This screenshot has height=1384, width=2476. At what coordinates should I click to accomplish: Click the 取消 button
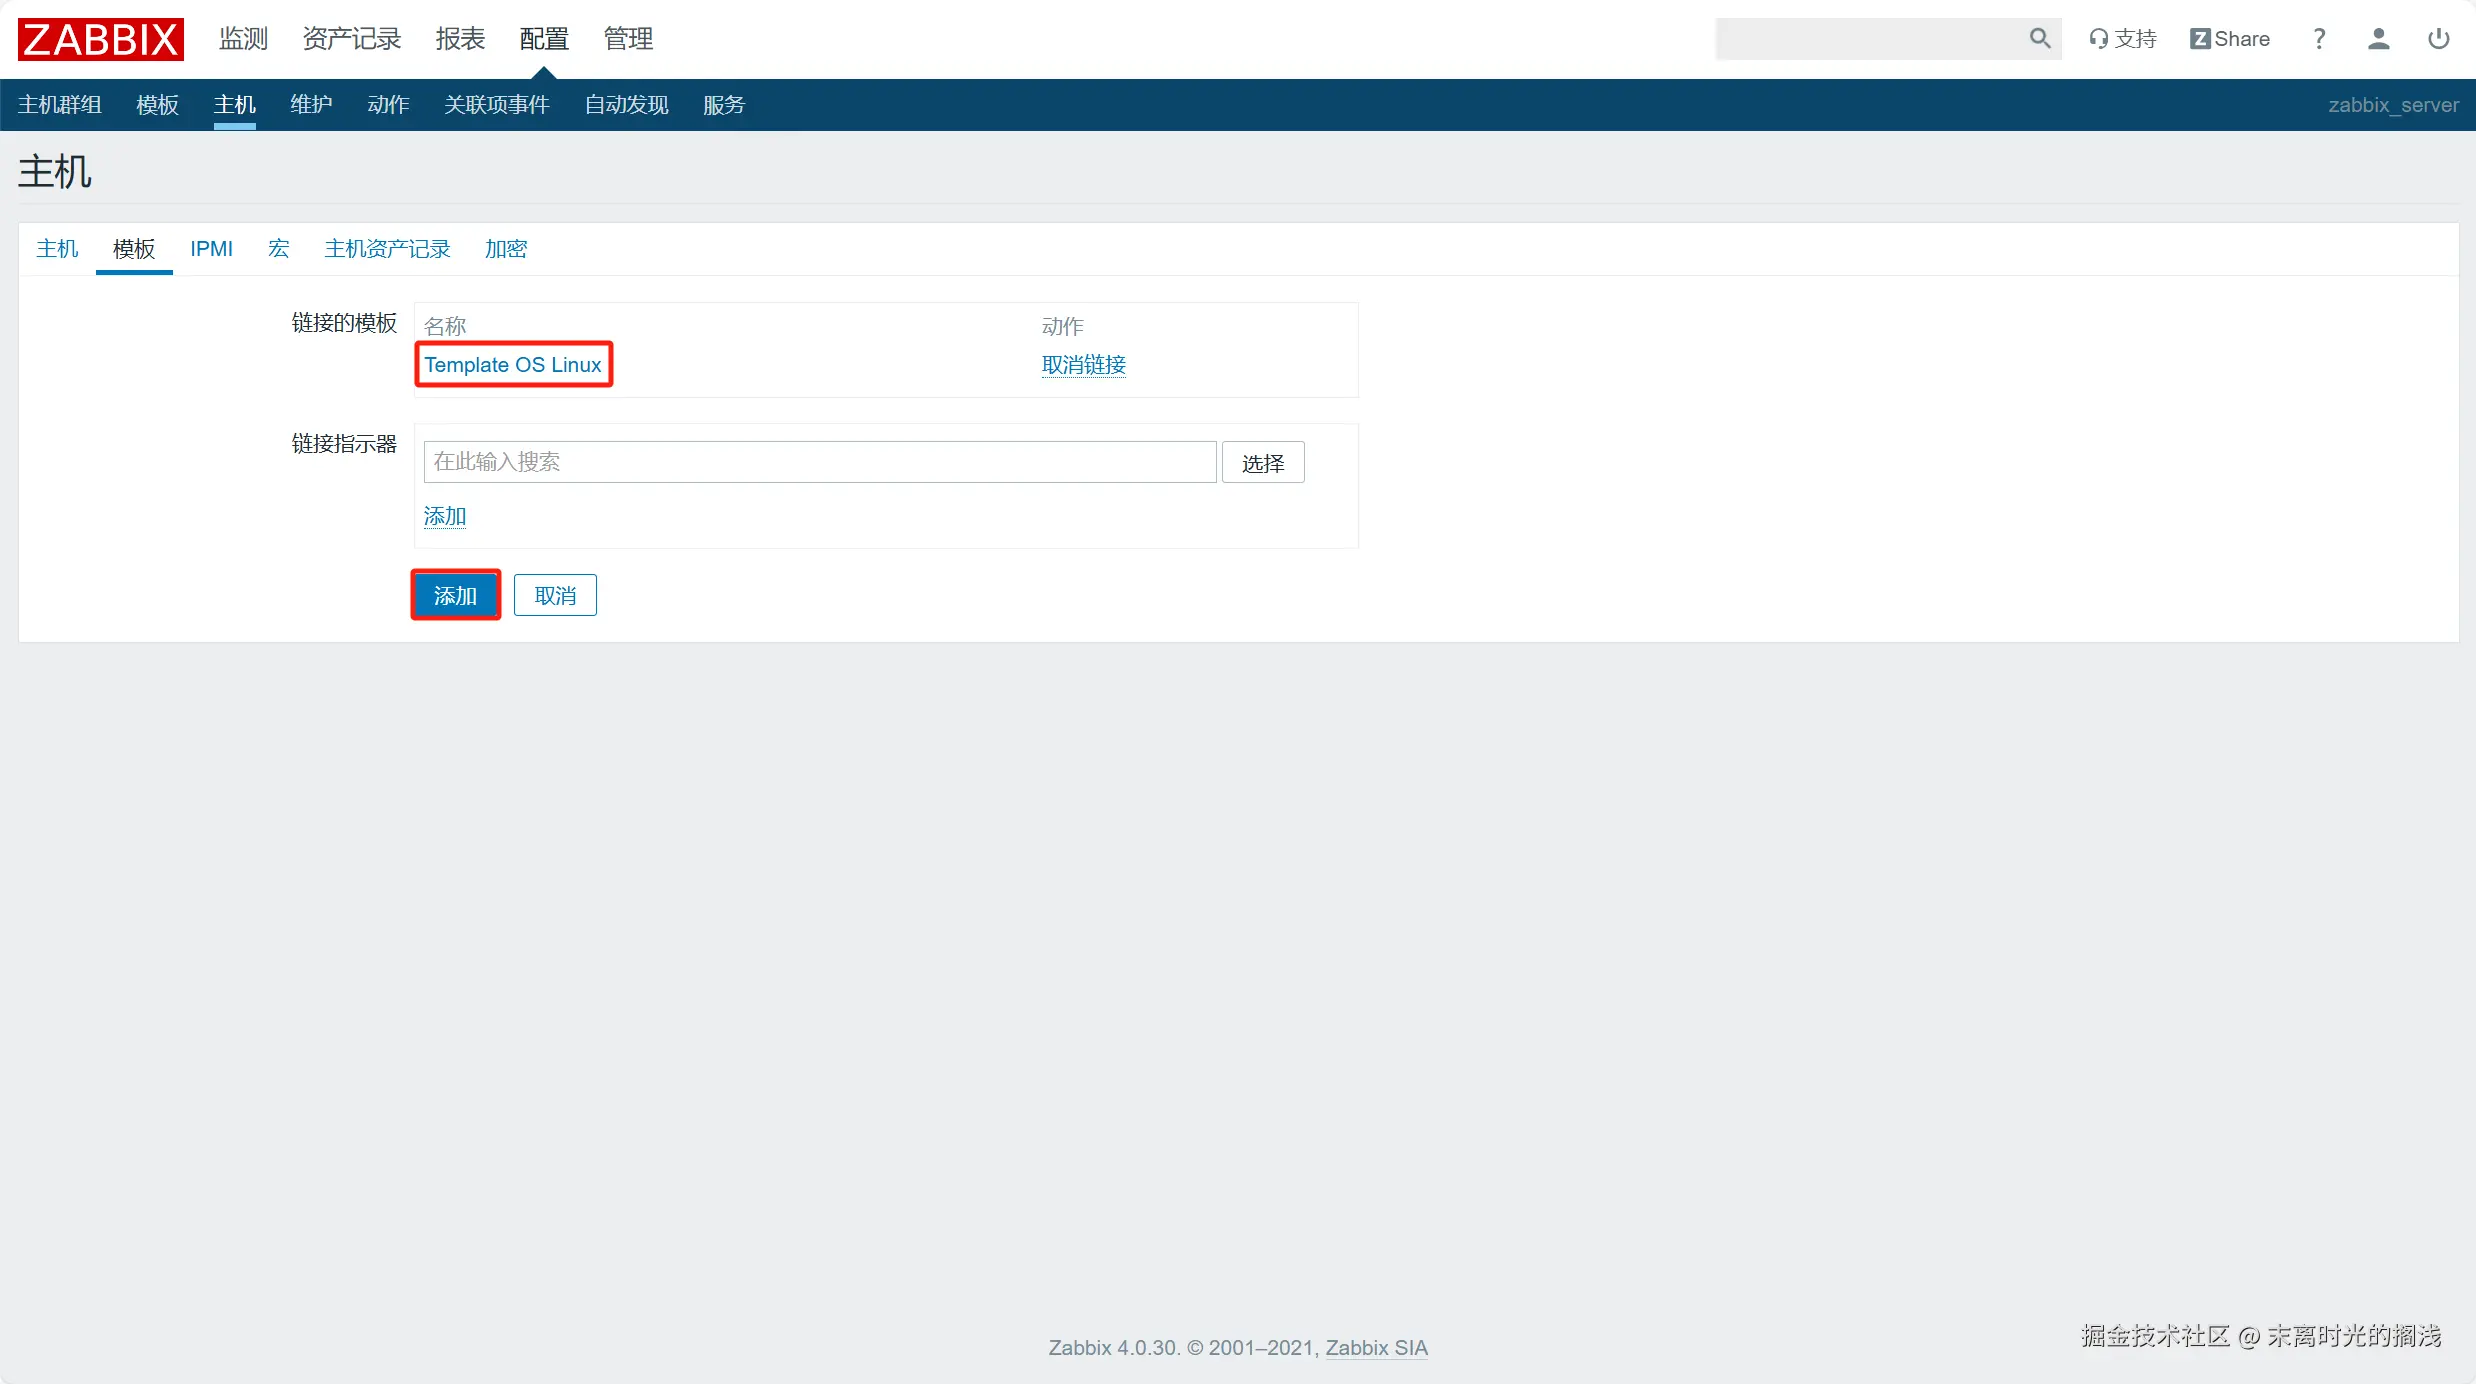tap(555, 596)
